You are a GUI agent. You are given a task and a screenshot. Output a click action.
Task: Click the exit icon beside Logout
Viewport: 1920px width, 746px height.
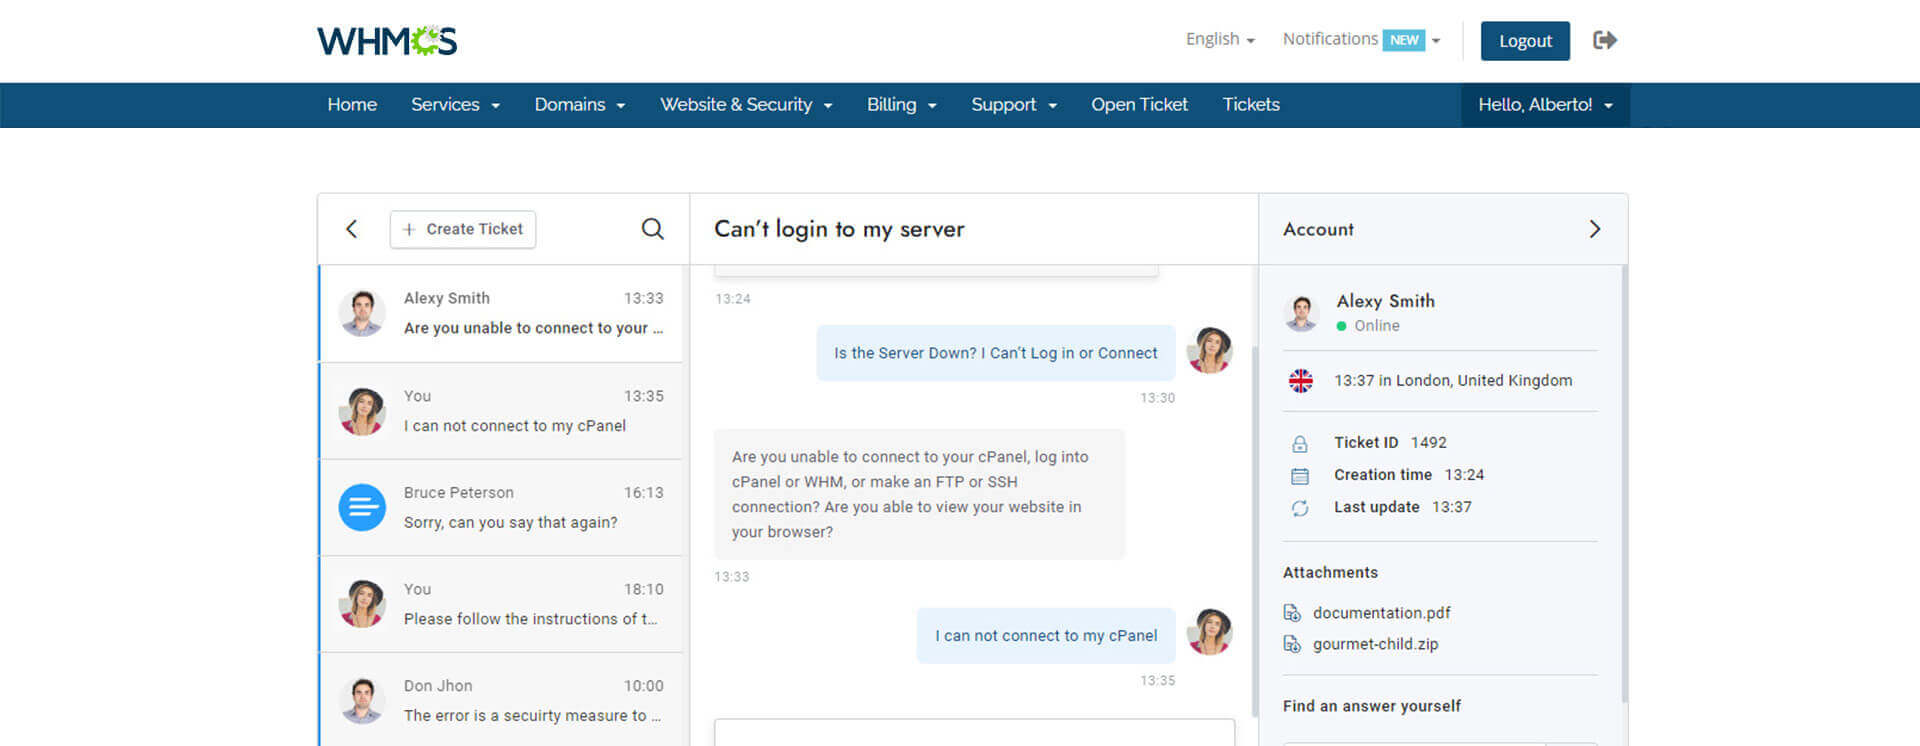(x=1605, y=40)
